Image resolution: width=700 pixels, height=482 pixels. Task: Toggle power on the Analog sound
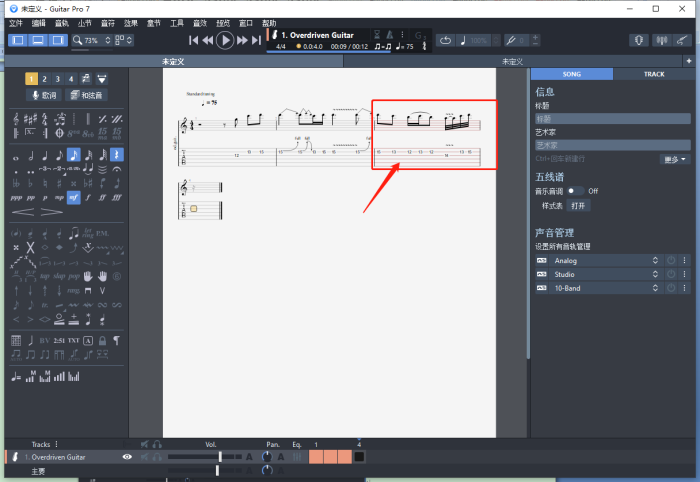(x=671, y=260)
